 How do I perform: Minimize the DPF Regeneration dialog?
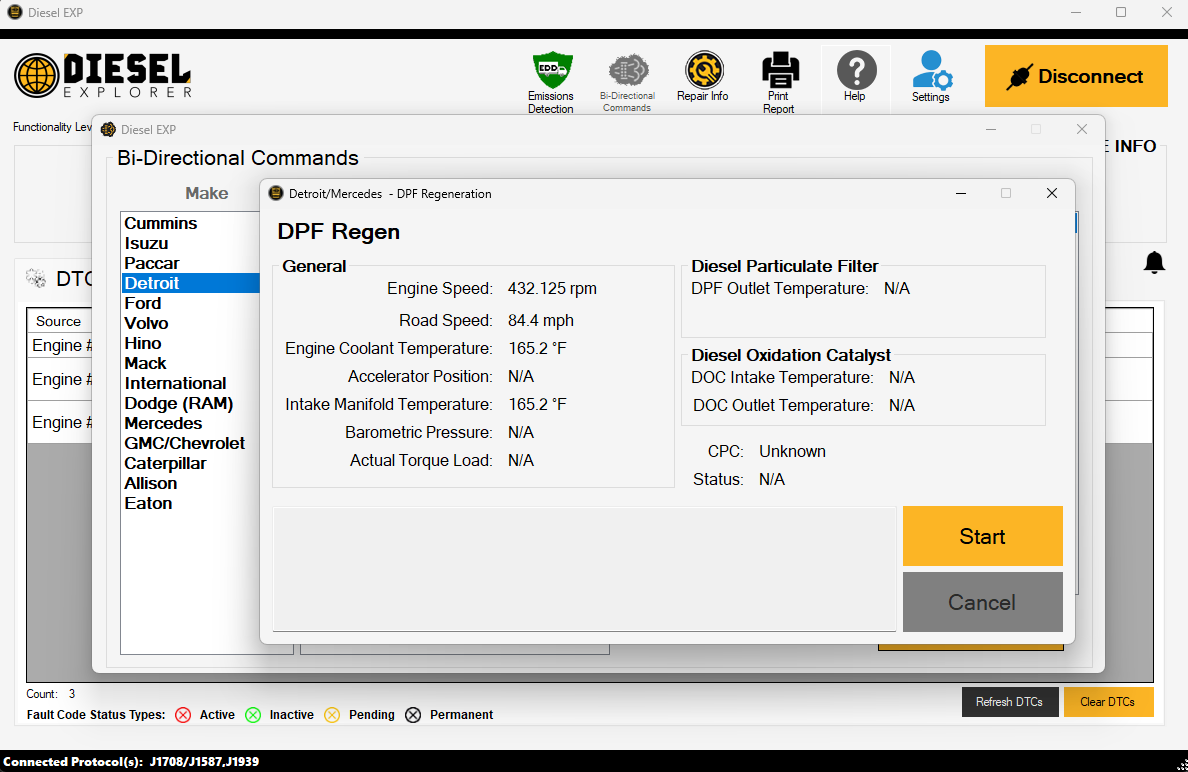point(961,193)
